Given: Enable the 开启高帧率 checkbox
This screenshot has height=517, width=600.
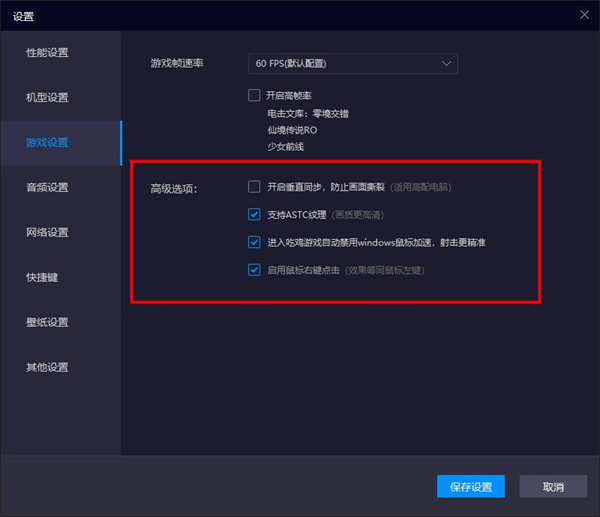Looking at the screenshot, I should [x=254, y=96].
